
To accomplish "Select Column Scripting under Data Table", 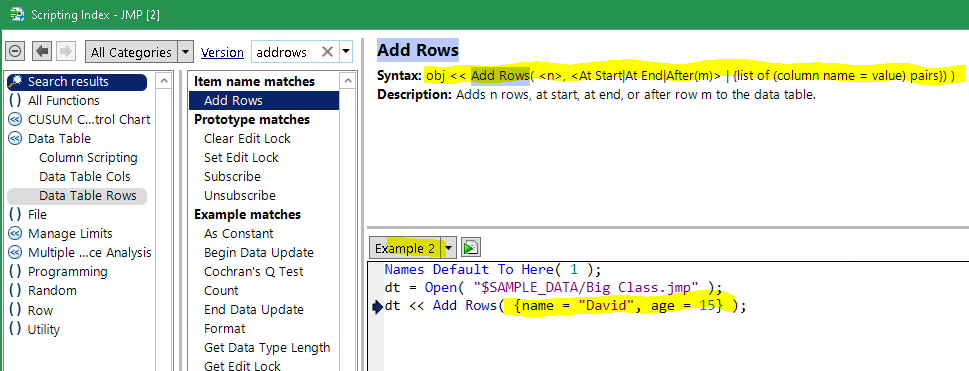I will pos(88,158).
